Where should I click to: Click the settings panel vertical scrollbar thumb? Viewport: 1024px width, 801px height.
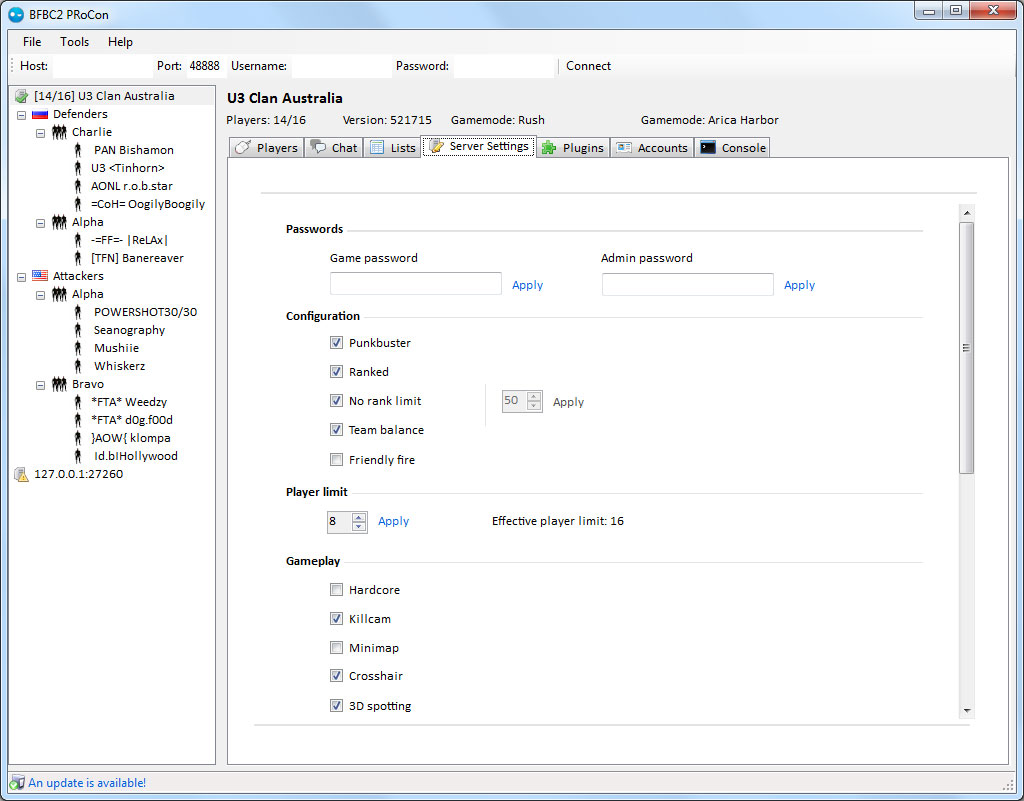(x=967, y=348)
